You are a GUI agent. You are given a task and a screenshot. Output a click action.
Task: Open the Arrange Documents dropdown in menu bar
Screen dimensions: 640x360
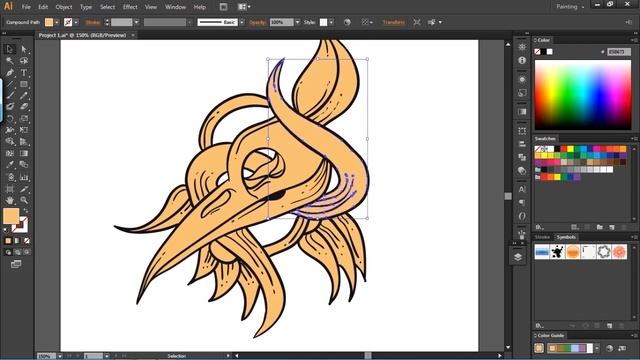click(244, 7)
